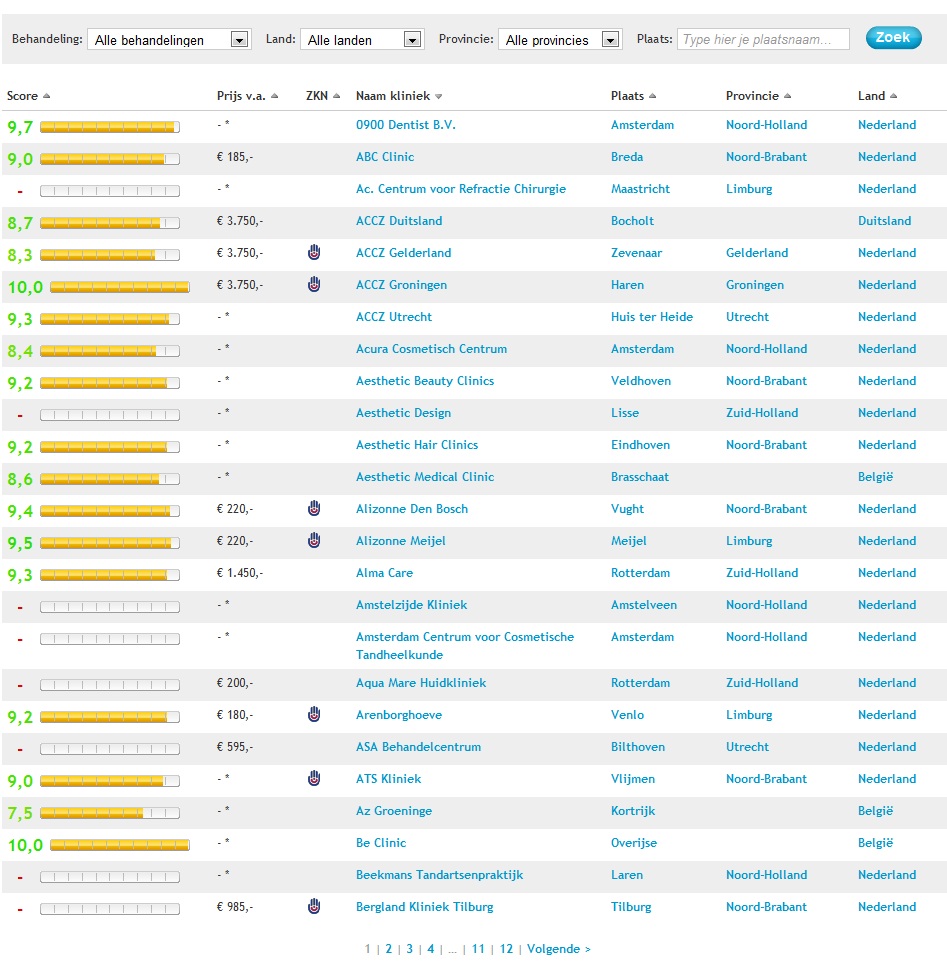Go to results page 12
Viewport: 947px width, 965px height.
point(506,949)
